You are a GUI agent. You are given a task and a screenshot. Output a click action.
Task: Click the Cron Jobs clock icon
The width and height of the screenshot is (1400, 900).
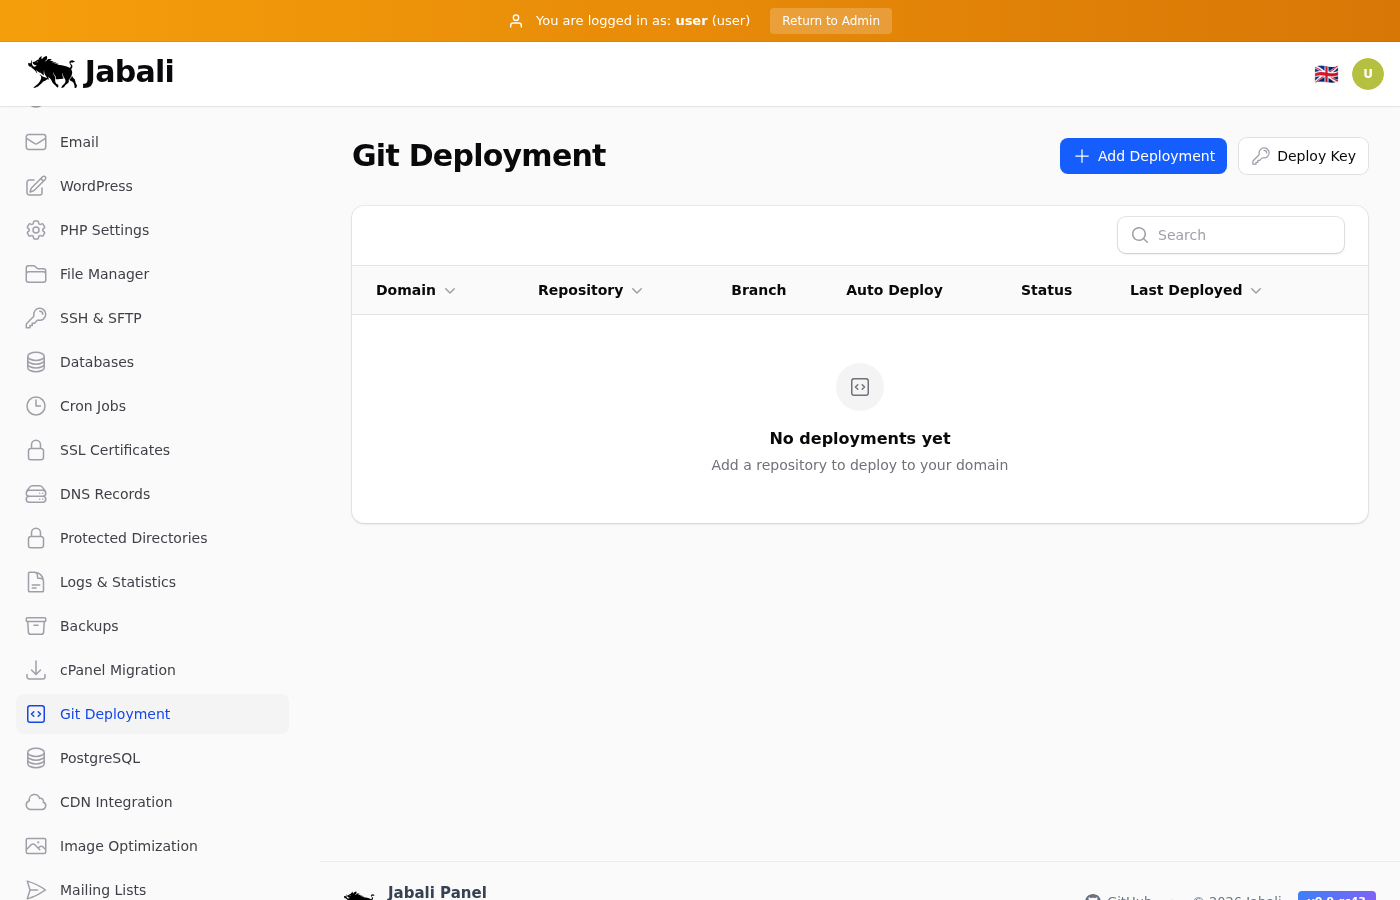(x=36, y=406)
